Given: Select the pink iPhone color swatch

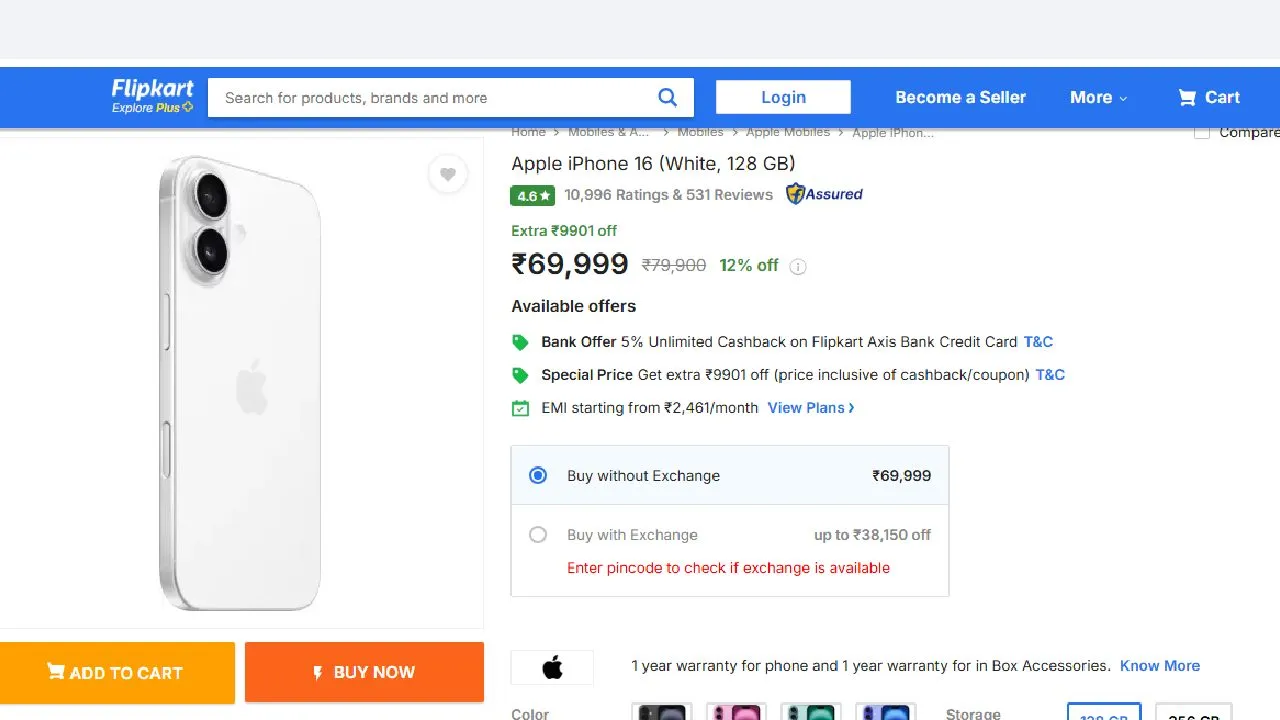Looking at the screenshot, I should 736,712.
